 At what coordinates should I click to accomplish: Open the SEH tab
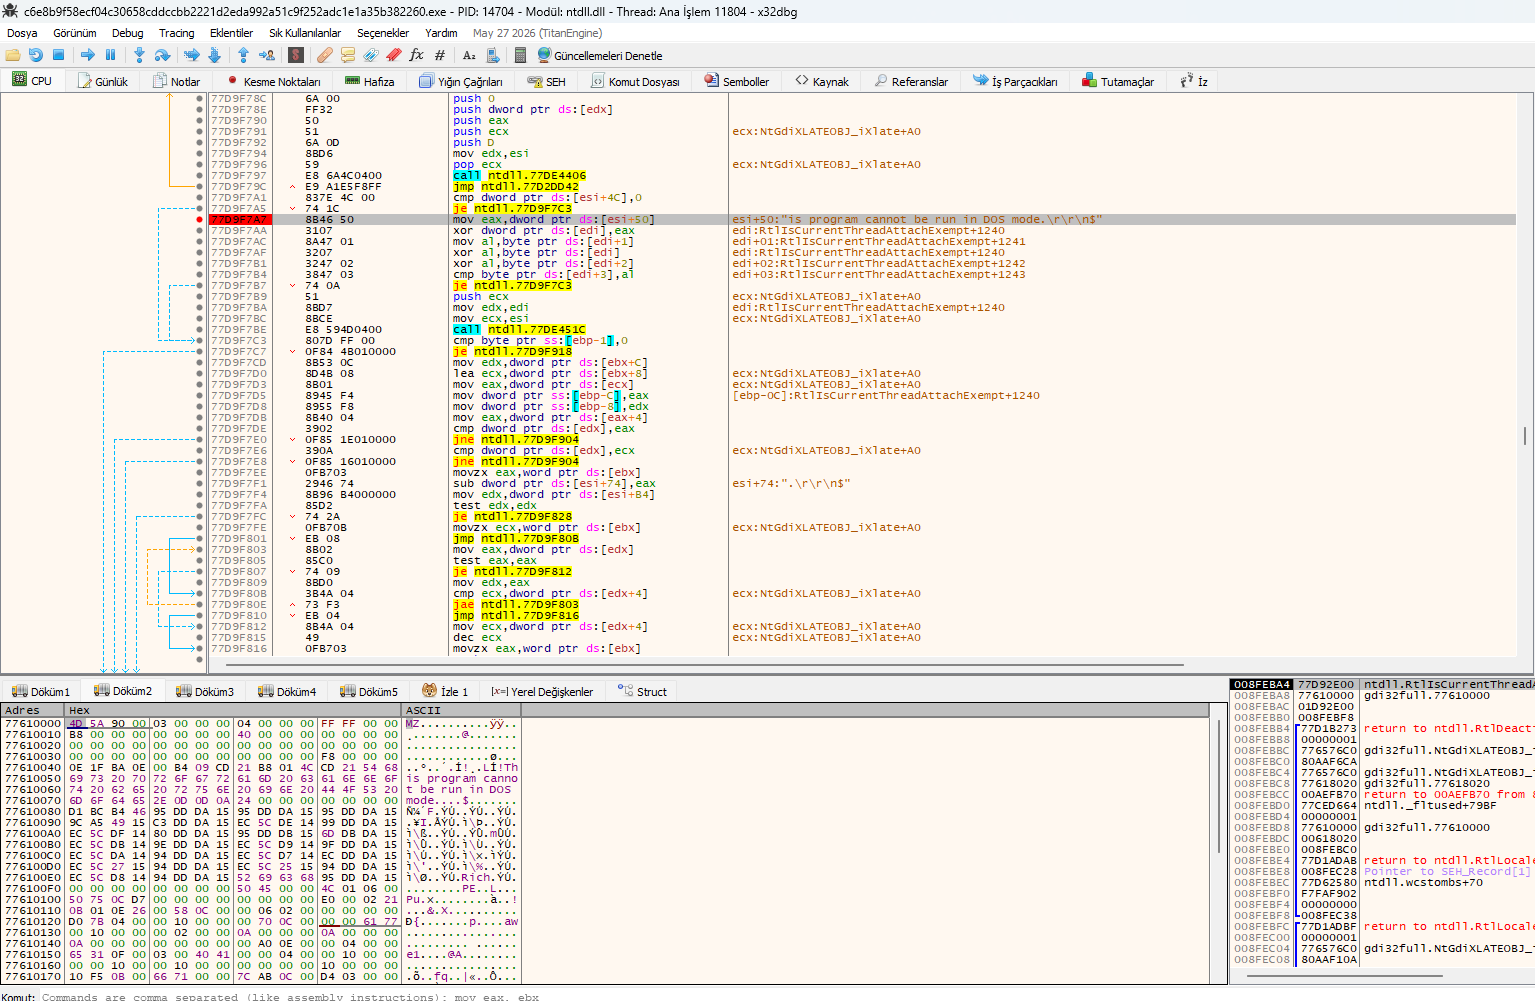point(547,82)
